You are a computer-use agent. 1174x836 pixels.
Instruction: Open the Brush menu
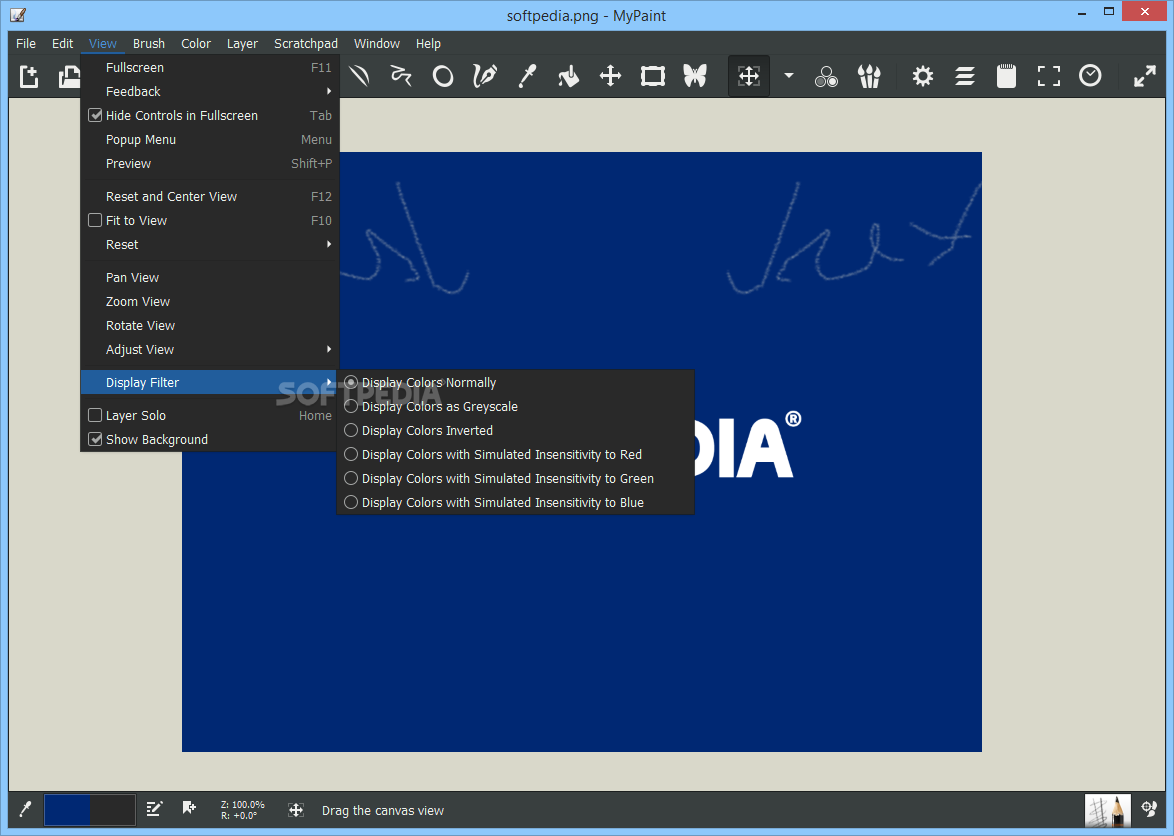pos(149,43)
